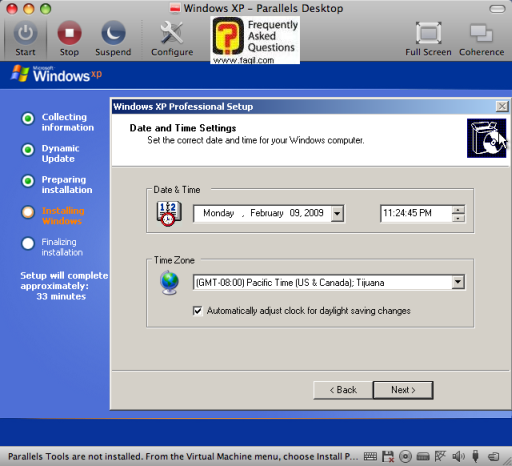The height and width of the screenshot is (466, 512).
Task: Click the Collecting information step
Action: (68, 122)
